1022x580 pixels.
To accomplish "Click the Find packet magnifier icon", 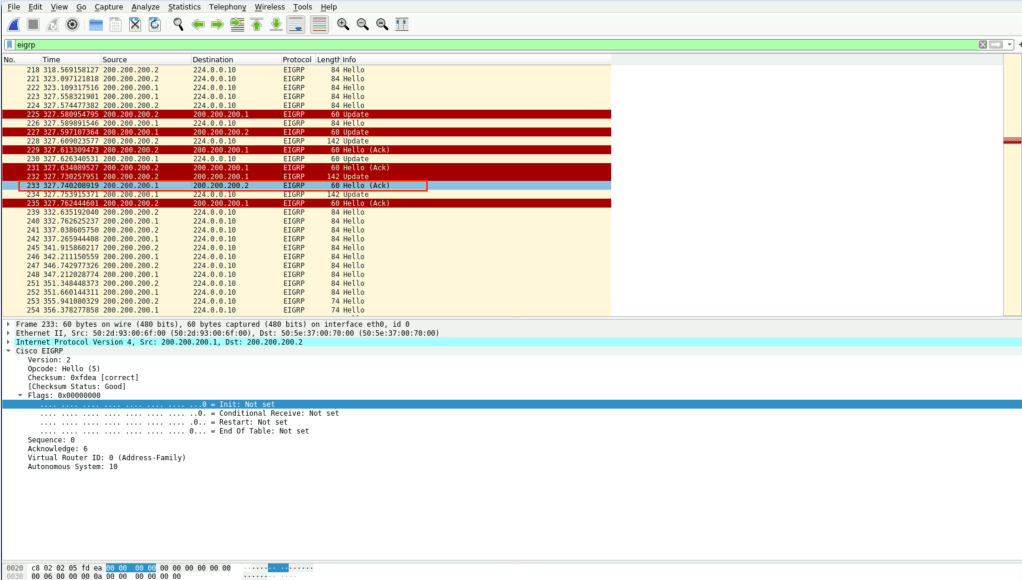I will [x=178, y=24].
